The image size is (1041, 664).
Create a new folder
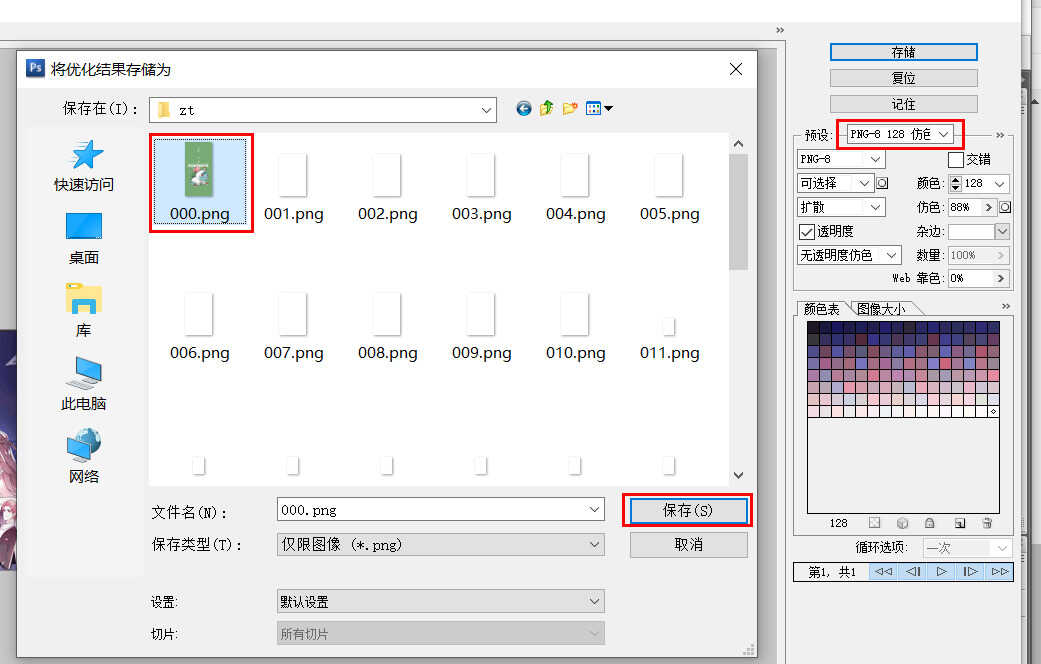point(570,108)
